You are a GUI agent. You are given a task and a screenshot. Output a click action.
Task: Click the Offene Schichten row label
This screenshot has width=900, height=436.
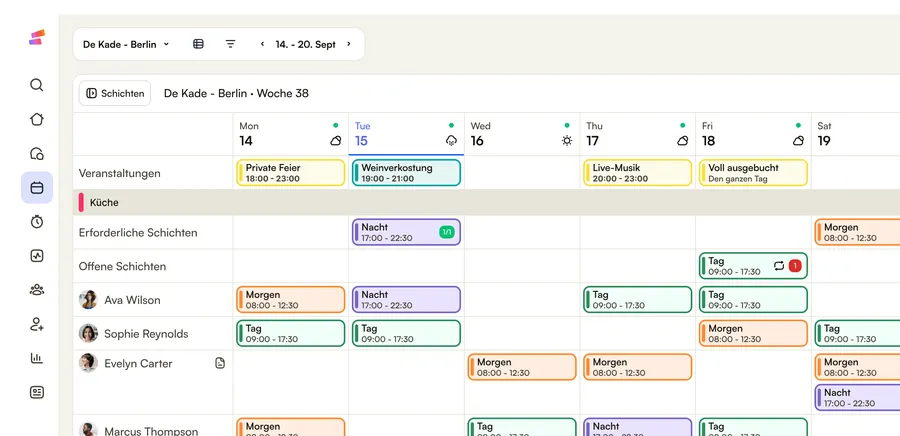[122, 266]
